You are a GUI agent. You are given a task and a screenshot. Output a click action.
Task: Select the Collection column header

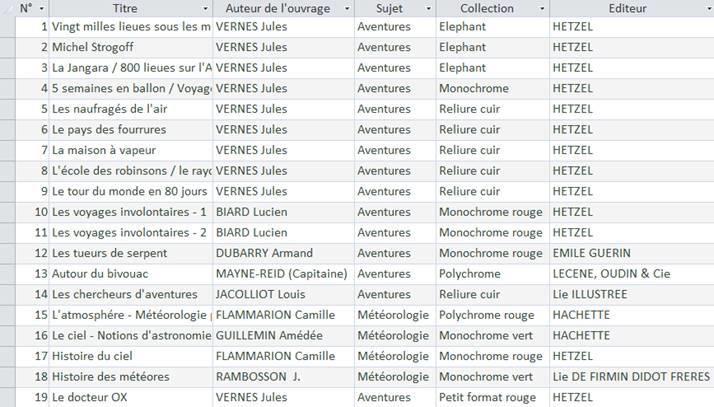click(x=493, y=8)
